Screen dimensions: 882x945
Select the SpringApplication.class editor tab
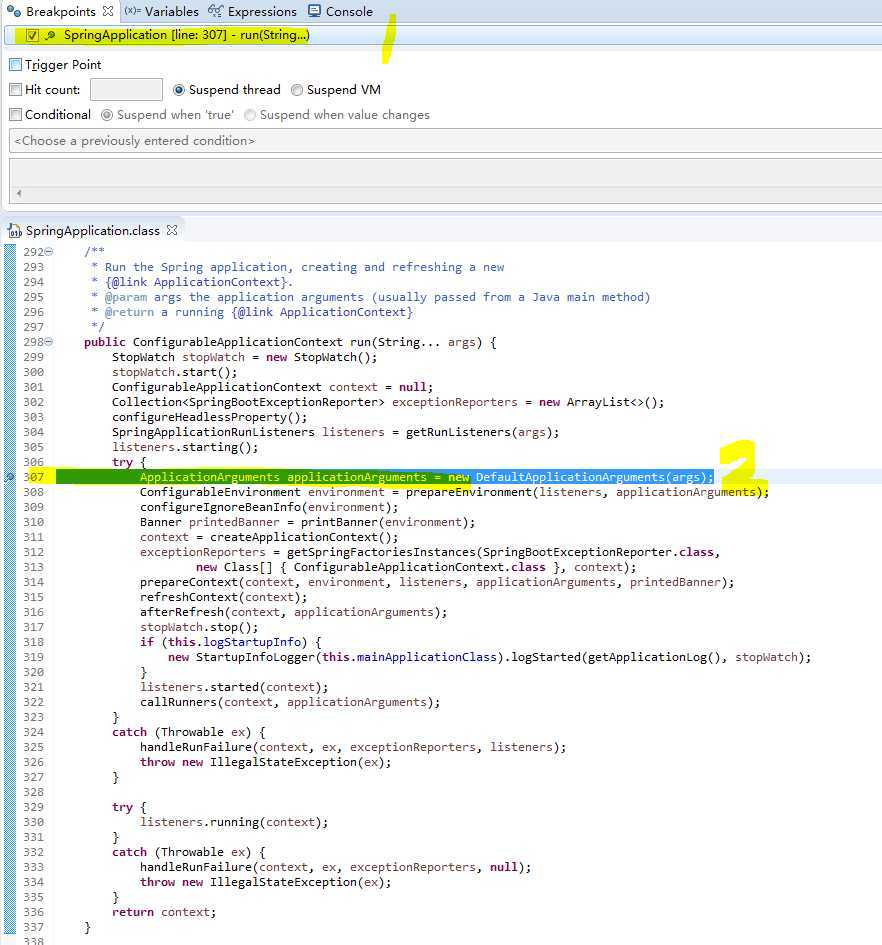[93, 230]
